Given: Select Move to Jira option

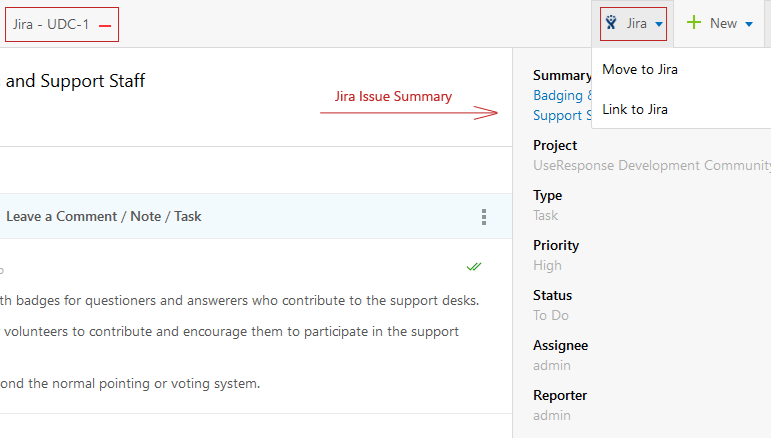Looking at the screenshot, I should point(640,69).
